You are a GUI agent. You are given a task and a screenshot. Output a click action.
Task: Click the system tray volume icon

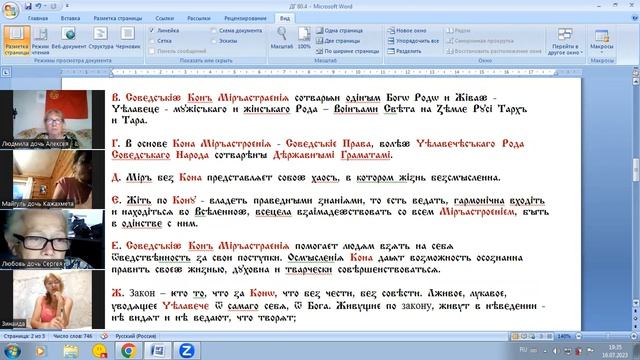click(556, 351)
